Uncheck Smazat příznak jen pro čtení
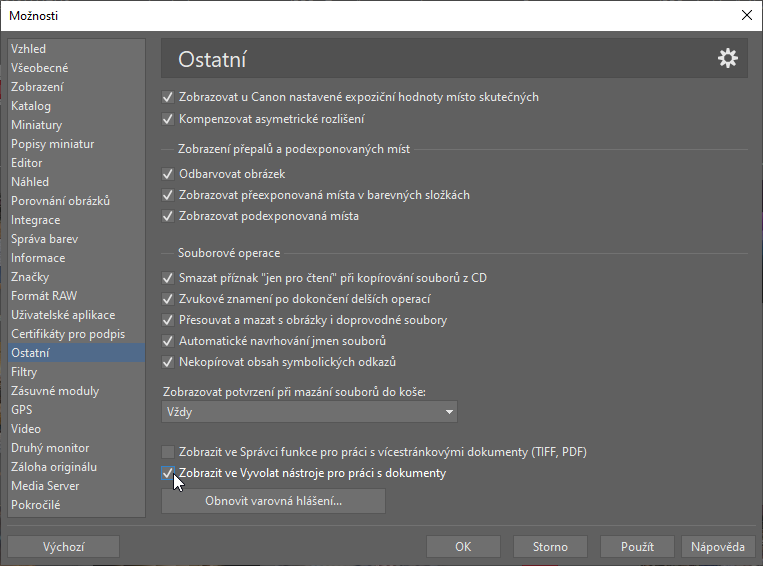 (168, 278)
